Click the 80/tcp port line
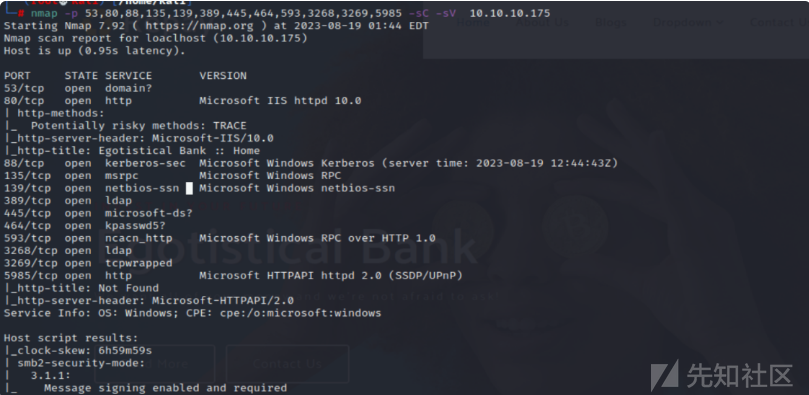This screenshot has height=395, width=809. tap(183, 101)
